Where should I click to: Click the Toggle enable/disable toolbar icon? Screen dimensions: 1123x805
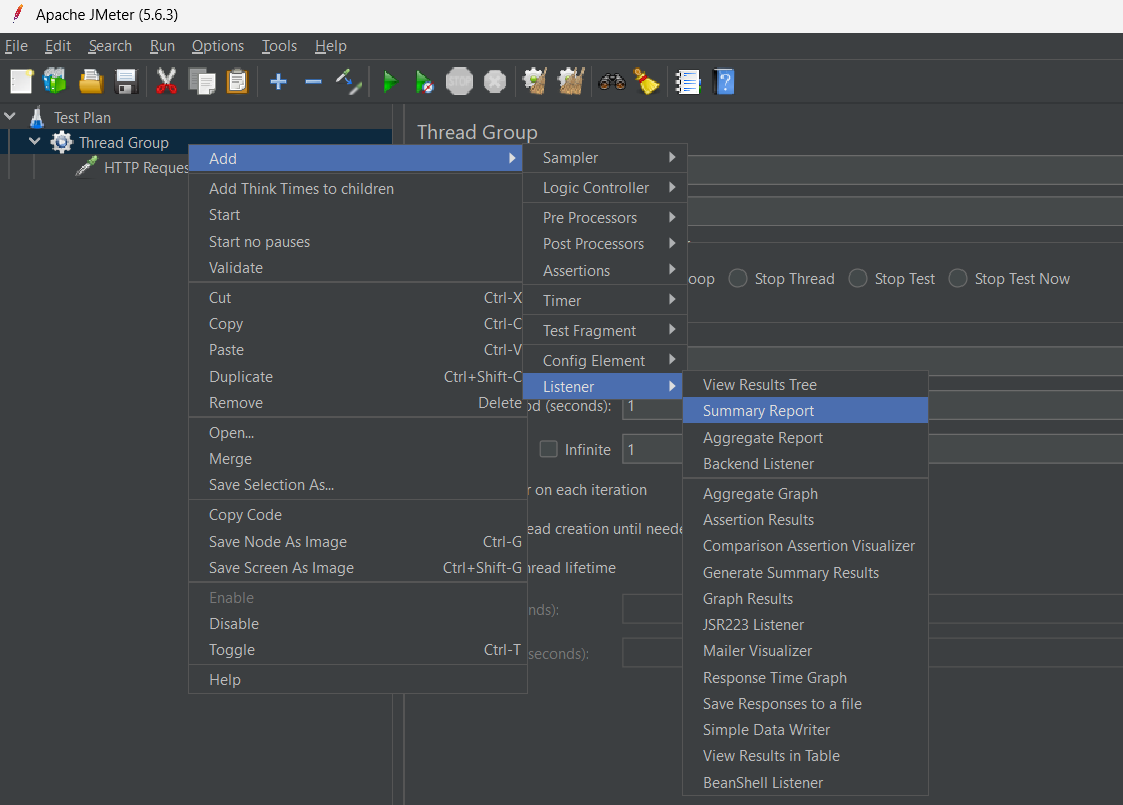click(349, 82)
